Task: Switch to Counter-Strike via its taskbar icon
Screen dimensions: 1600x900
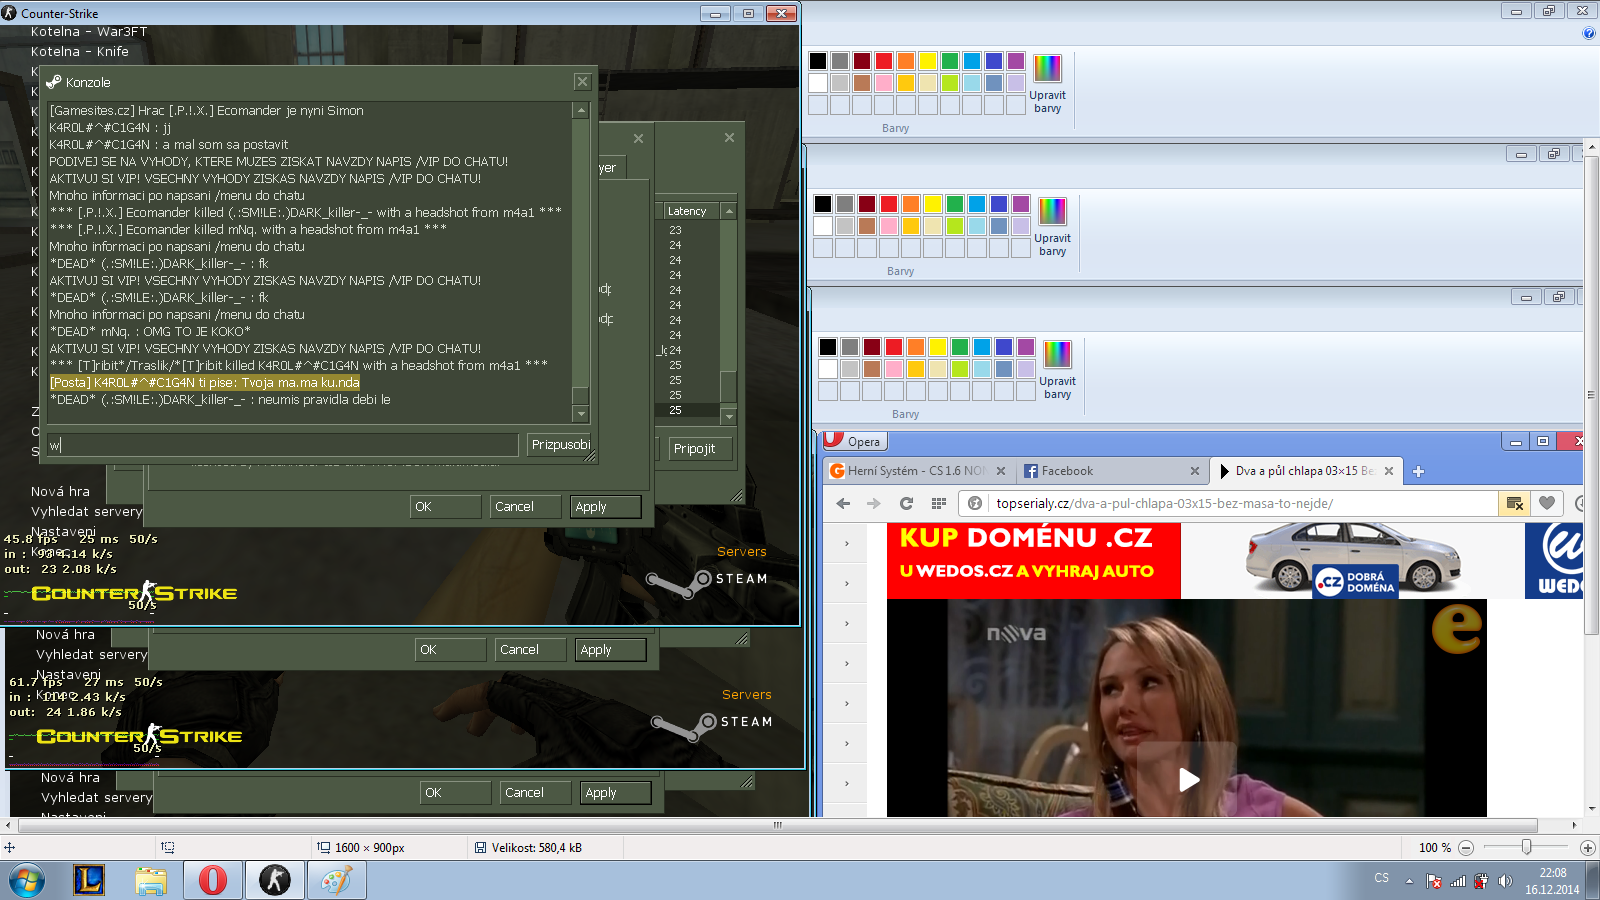Action: (274, 880)
